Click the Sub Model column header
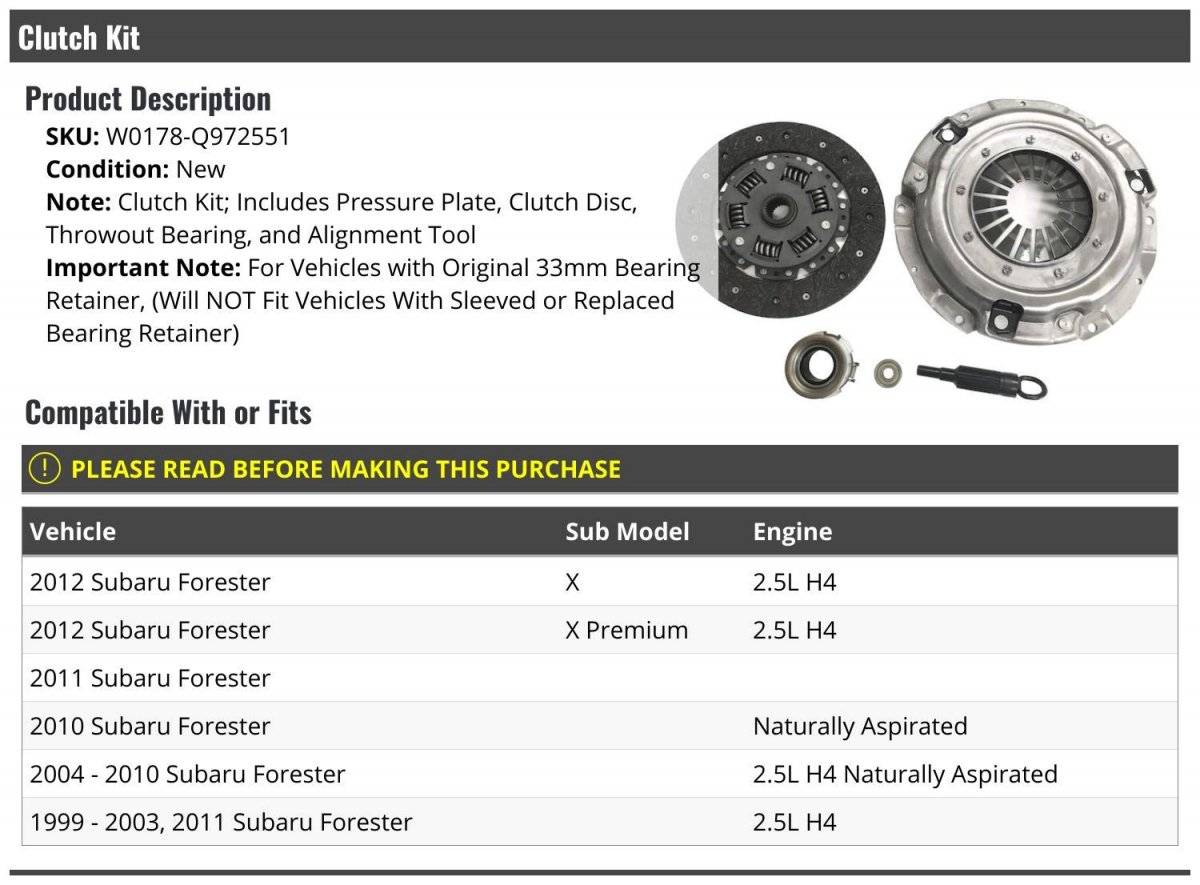Screen dimensions: 1200x885 (x=627, y=532)
